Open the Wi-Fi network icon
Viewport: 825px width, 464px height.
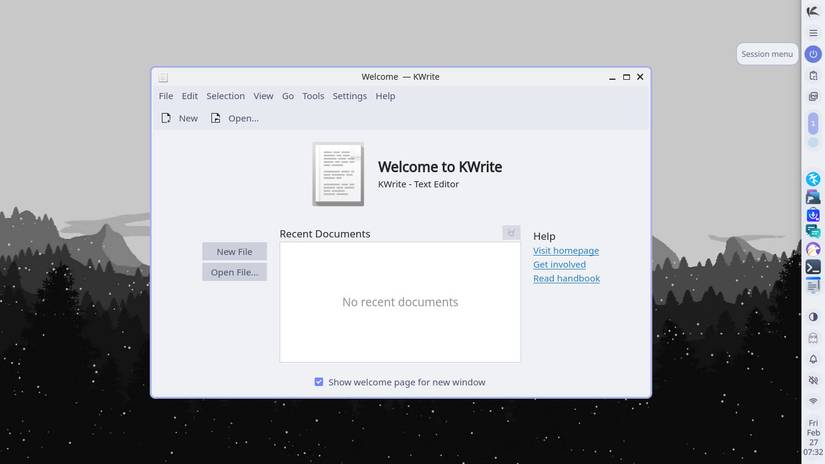813,402
